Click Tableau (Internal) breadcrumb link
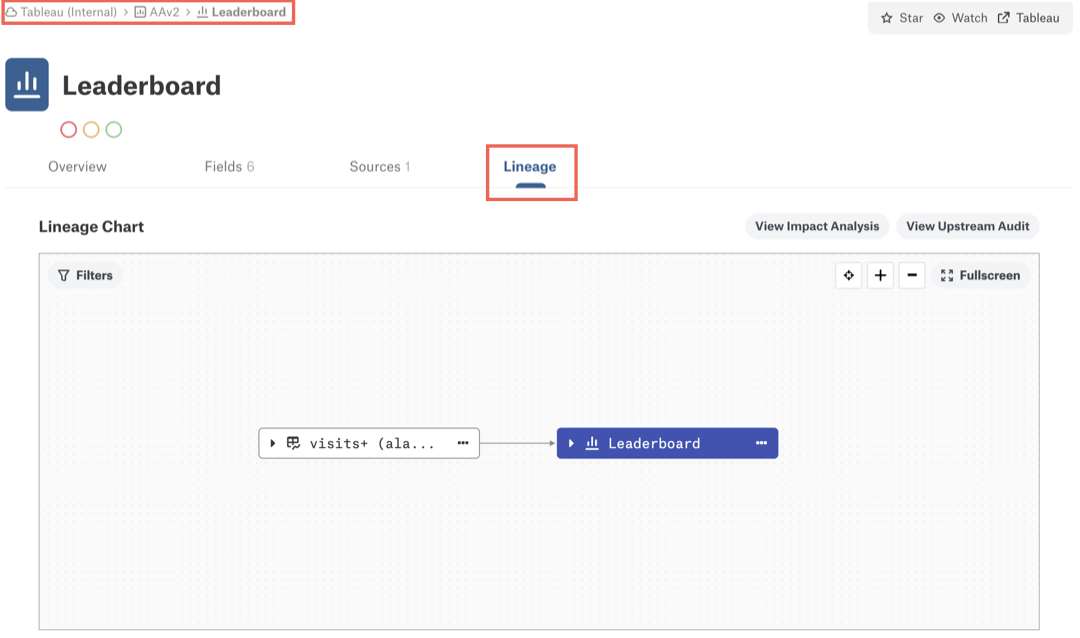The width and height of the screenshot is (1080, 638). (x=61, y=12)
